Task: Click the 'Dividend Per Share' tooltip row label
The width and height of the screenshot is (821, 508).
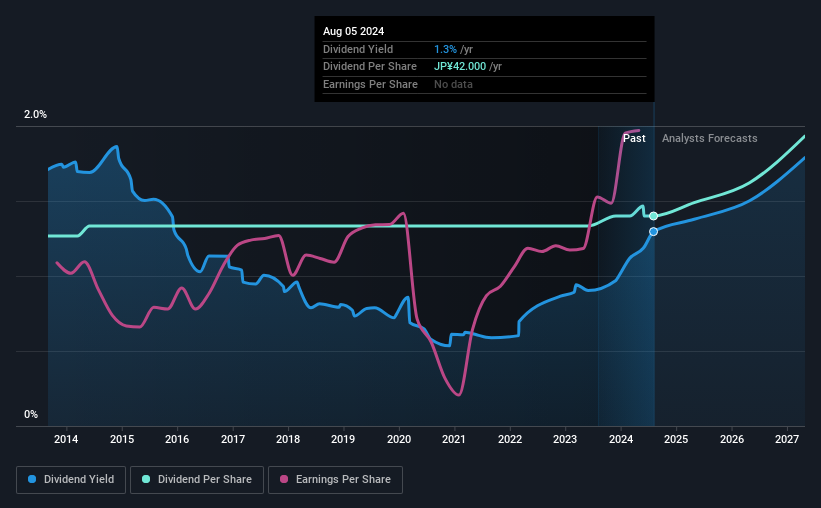Action: pyautogui.click(x=370, y=67)
